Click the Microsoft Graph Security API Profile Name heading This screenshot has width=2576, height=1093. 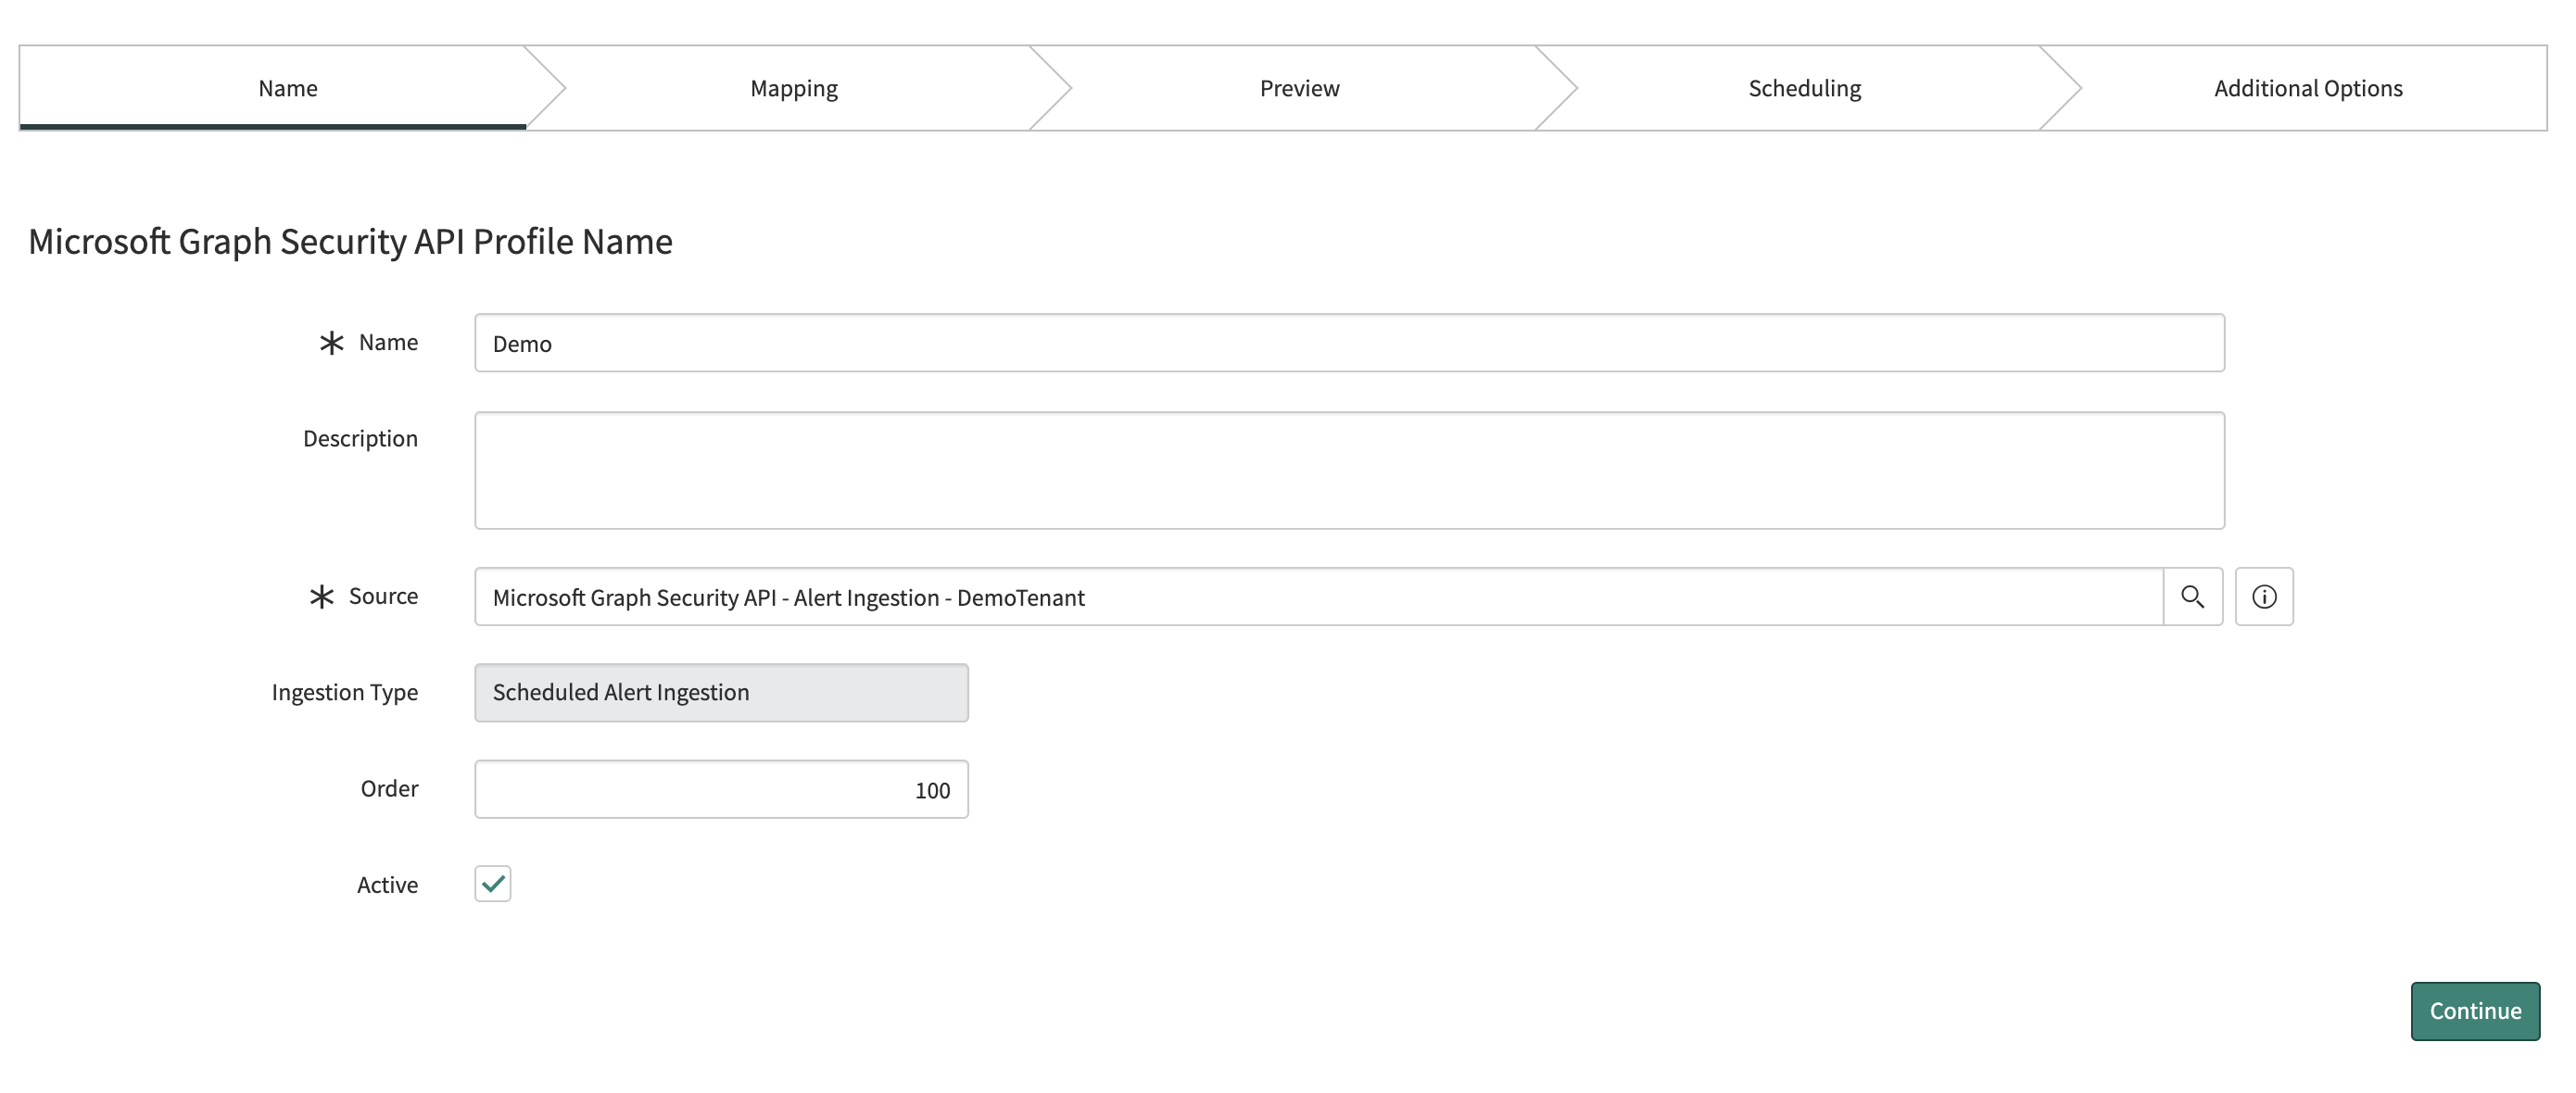[350, 241]
